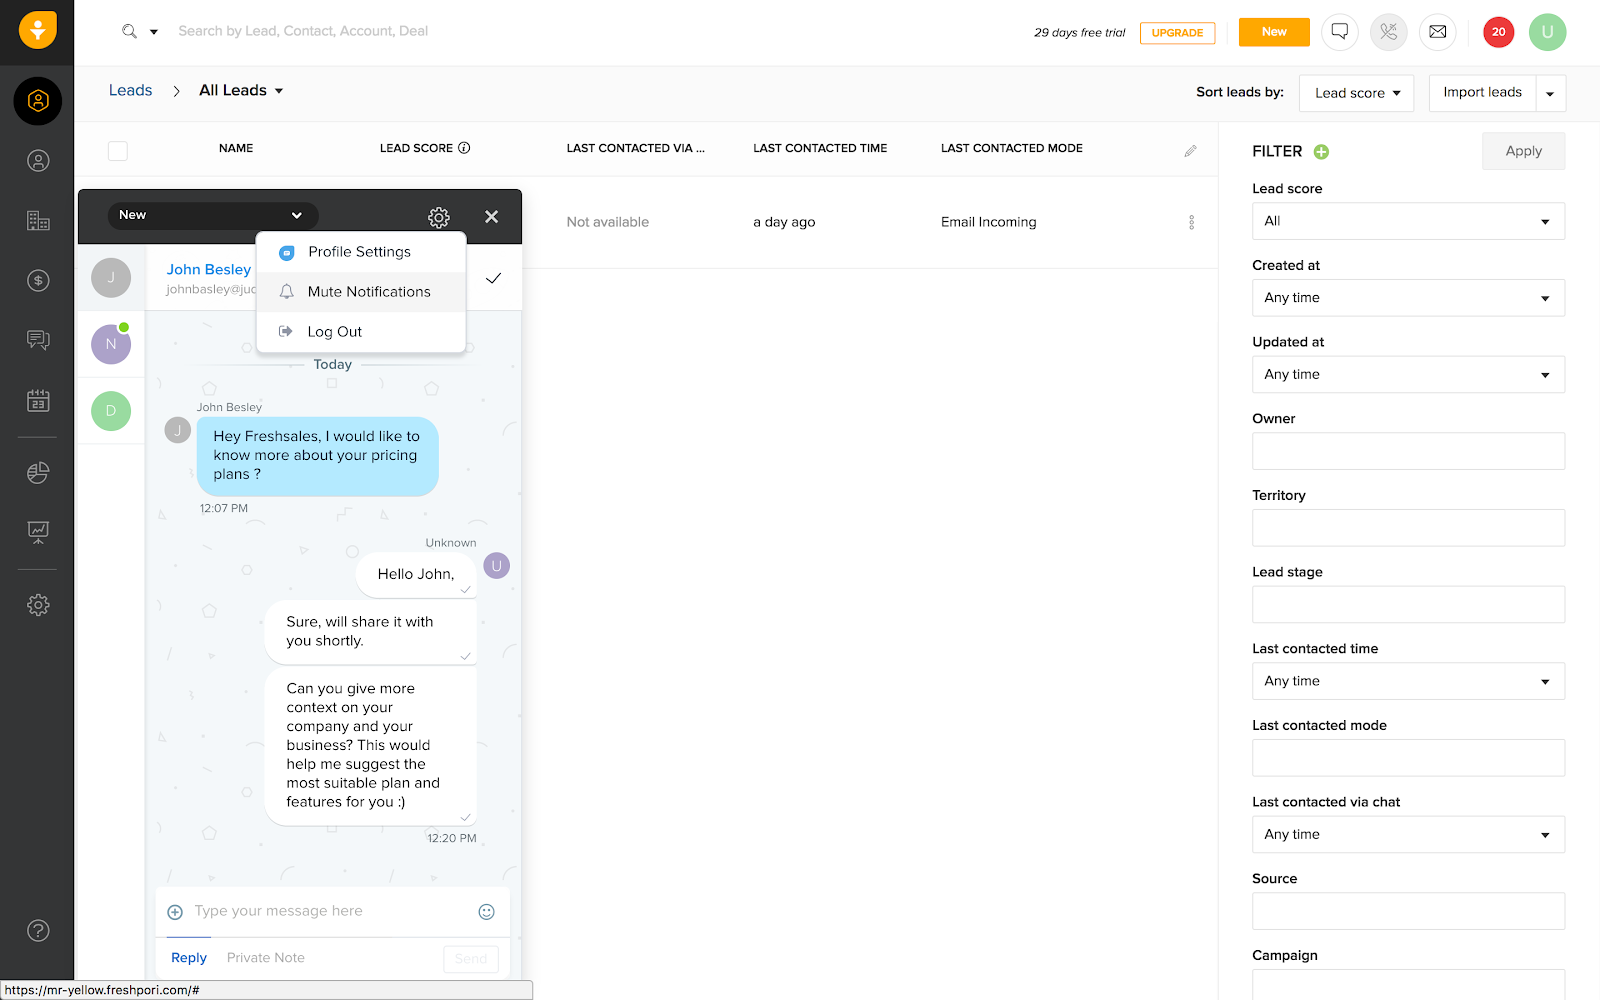Image resolution: width=1600 pixels, height=1000 pixels.
Task: Select Profile Settings from the menu
Action: [x=361, y=252]
